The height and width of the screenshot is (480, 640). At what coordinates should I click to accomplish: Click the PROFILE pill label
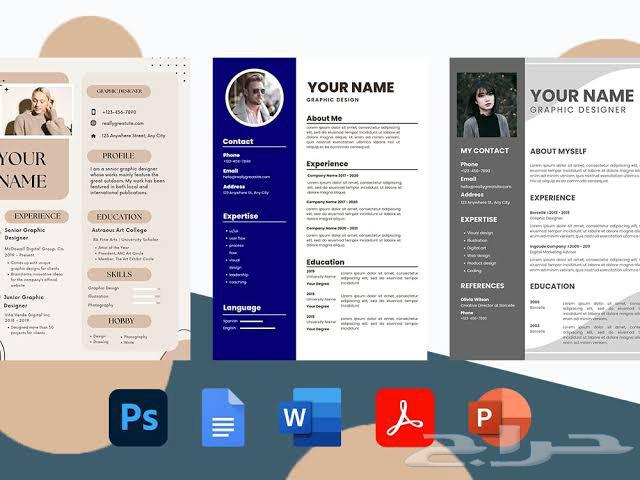pos(119,156)
